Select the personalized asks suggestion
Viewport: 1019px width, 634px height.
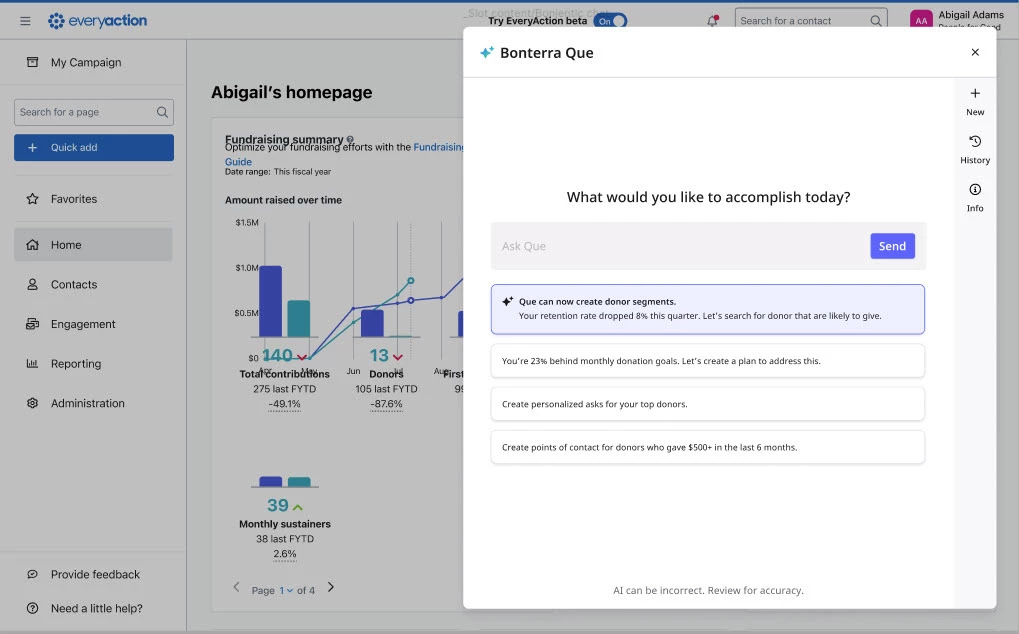click(708, 404)
